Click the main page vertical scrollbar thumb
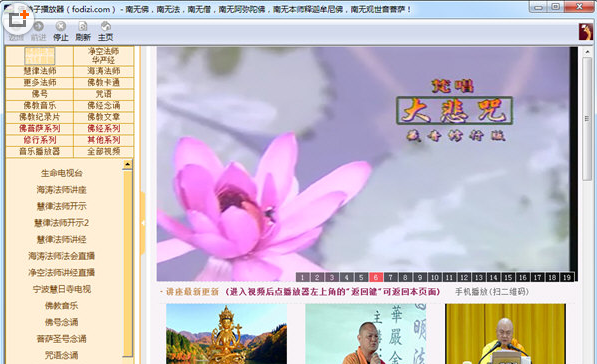597x364 pixels. pos(587,119)
